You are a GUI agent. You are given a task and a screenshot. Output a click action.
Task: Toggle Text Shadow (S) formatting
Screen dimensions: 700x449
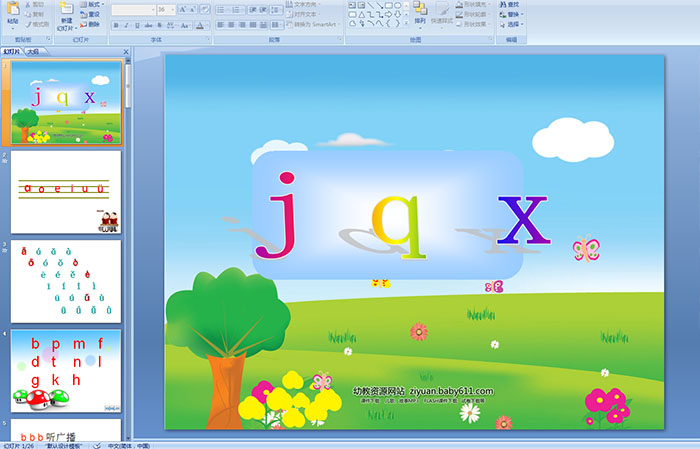click(x=159, y=25)
